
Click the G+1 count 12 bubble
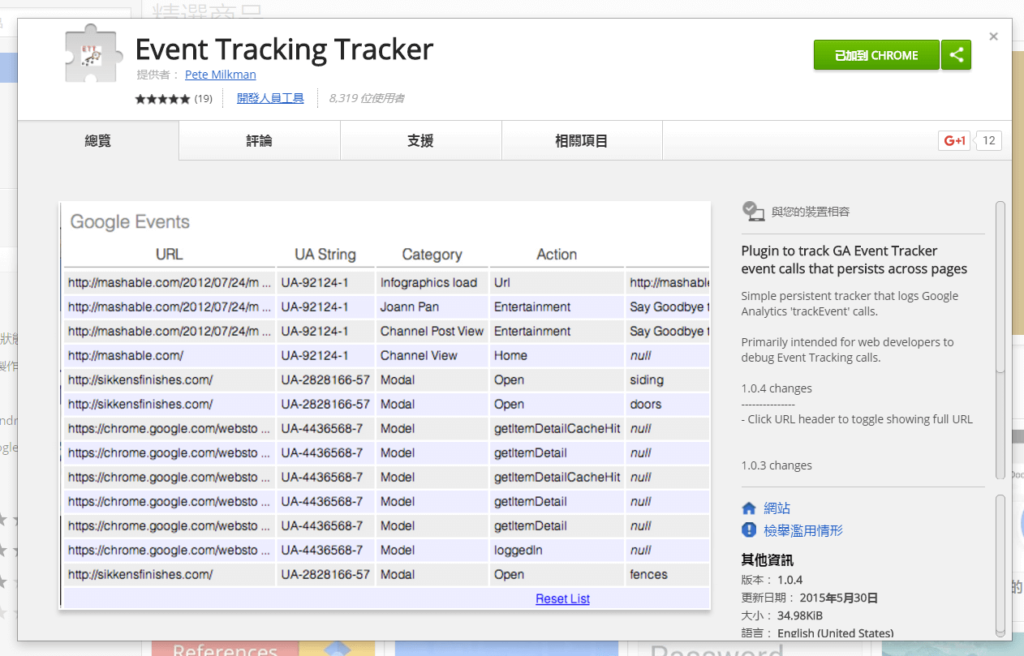989,140
